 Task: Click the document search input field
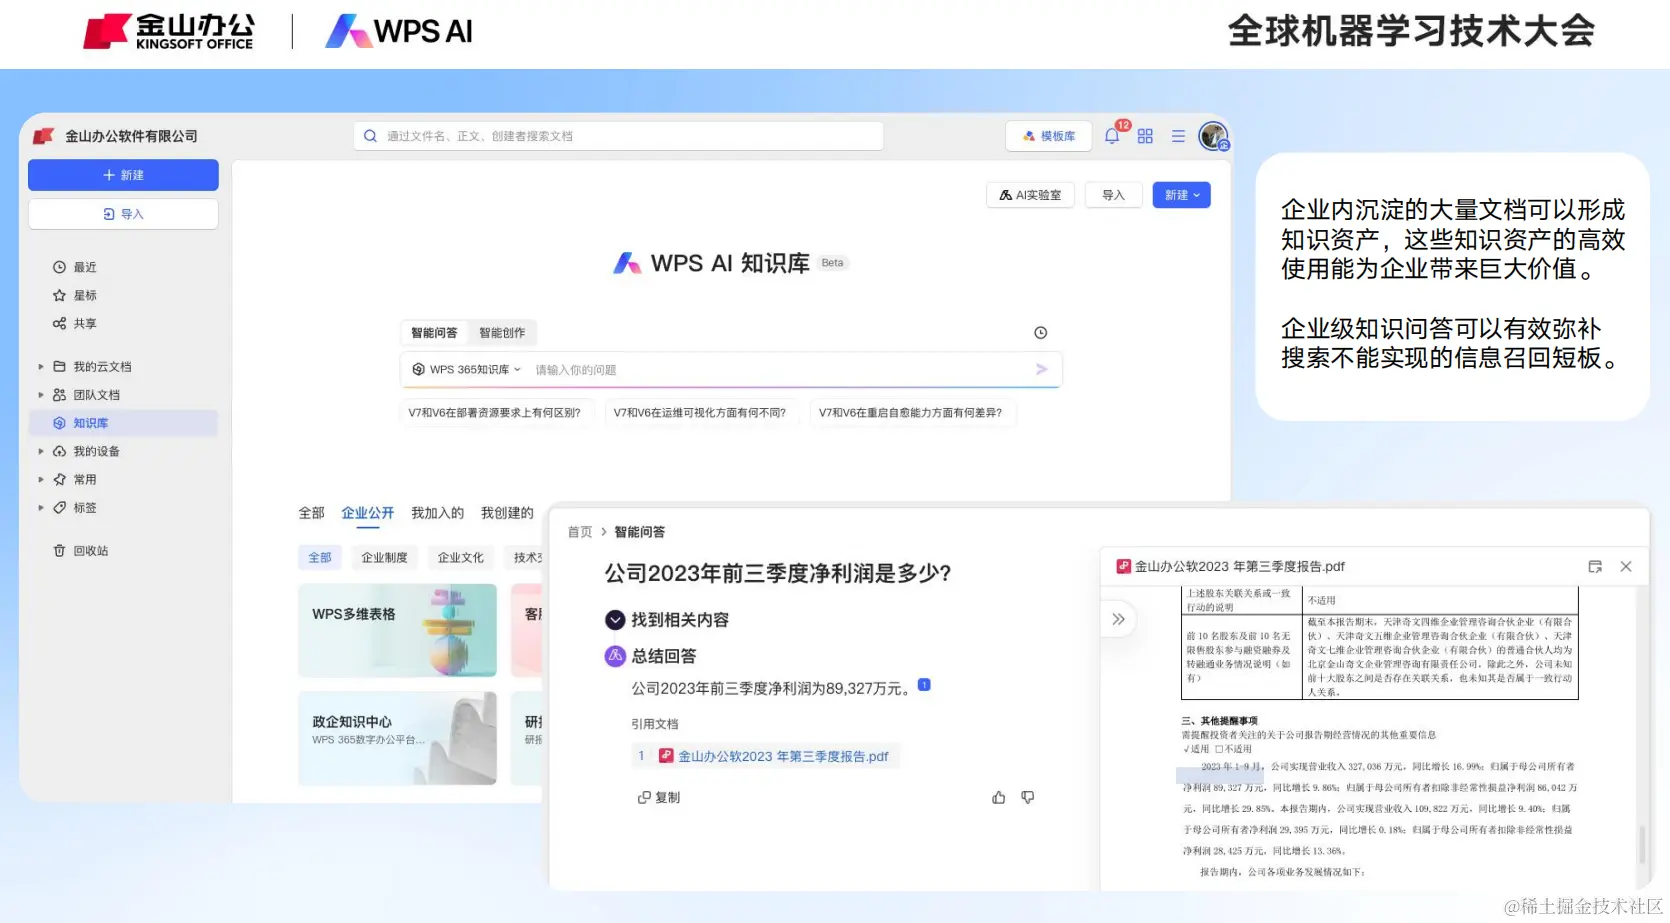coord(618,136)
